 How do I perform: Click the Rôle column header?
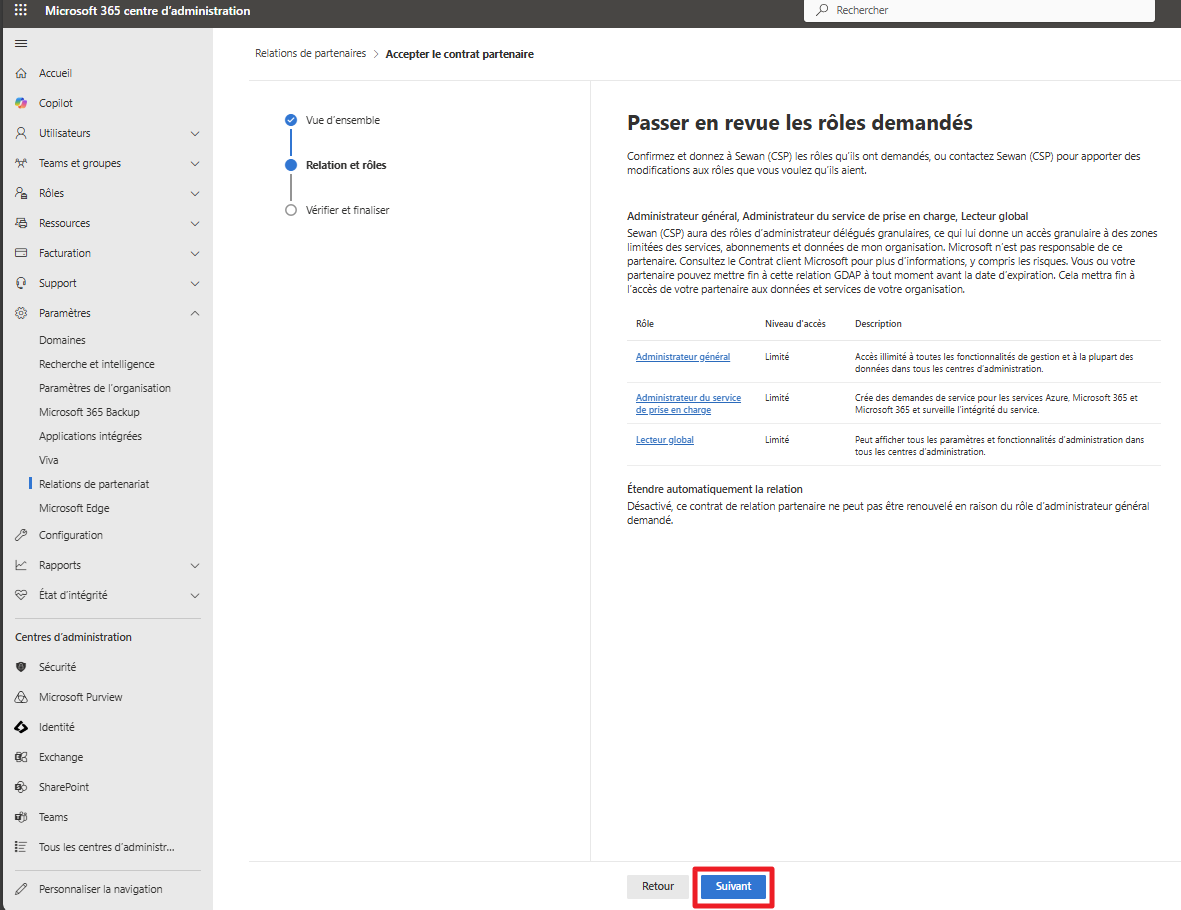click(x=645, y=324)
